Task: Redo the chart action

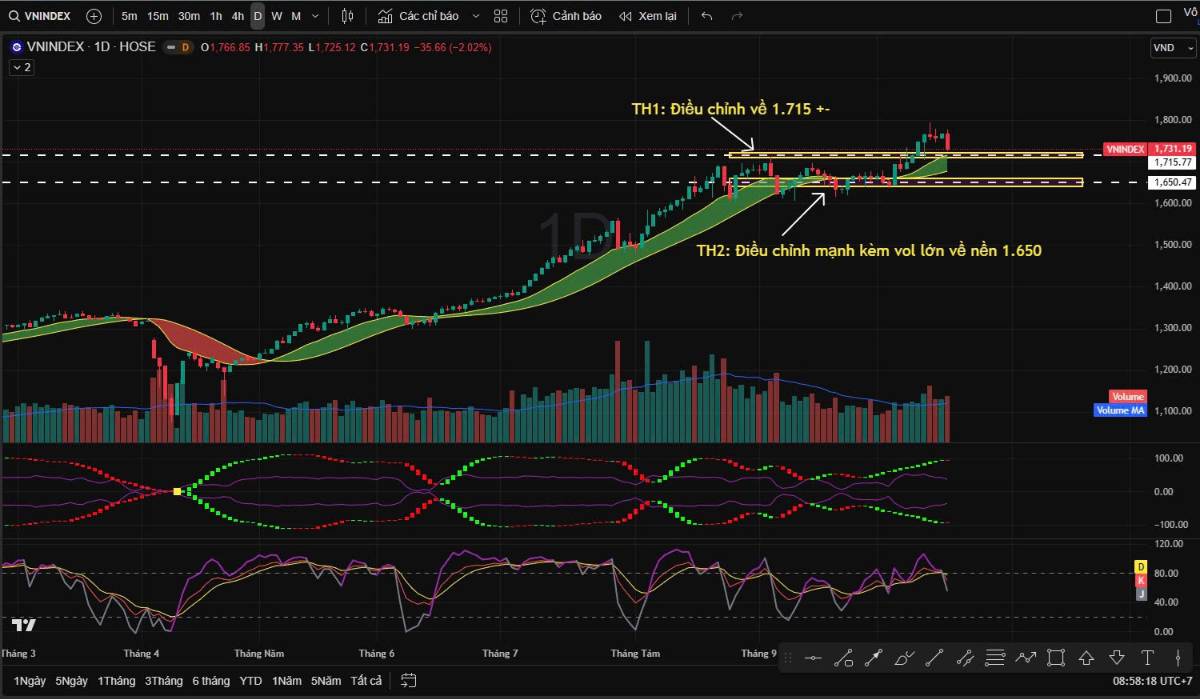Action: click(737, 16)
